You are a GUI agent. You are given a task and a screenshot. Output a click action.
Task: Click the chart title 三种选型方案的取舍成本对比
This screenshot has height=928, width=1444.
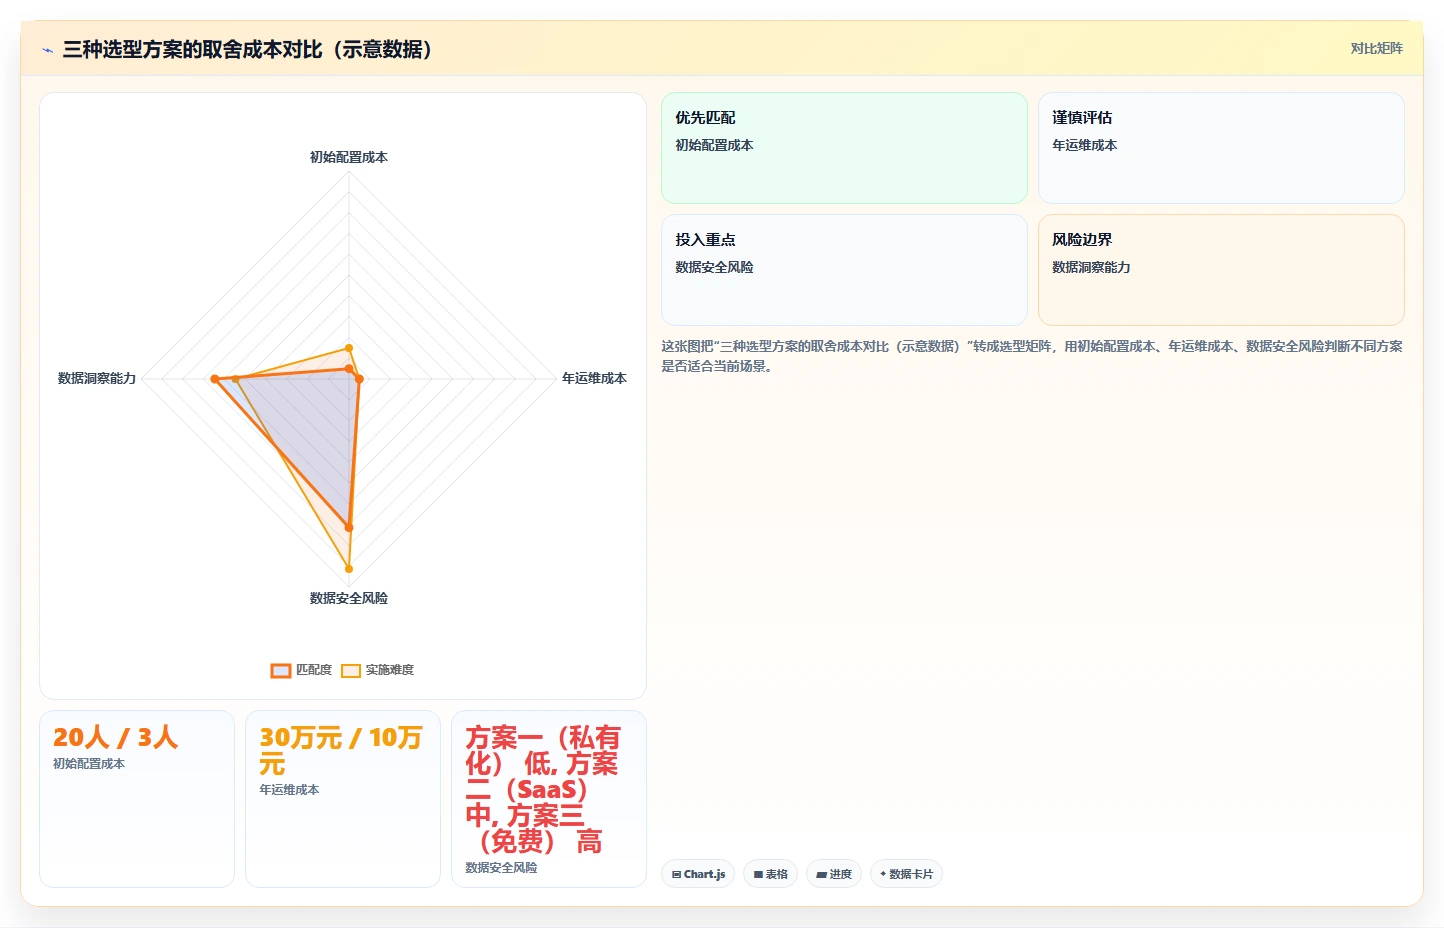247,49
